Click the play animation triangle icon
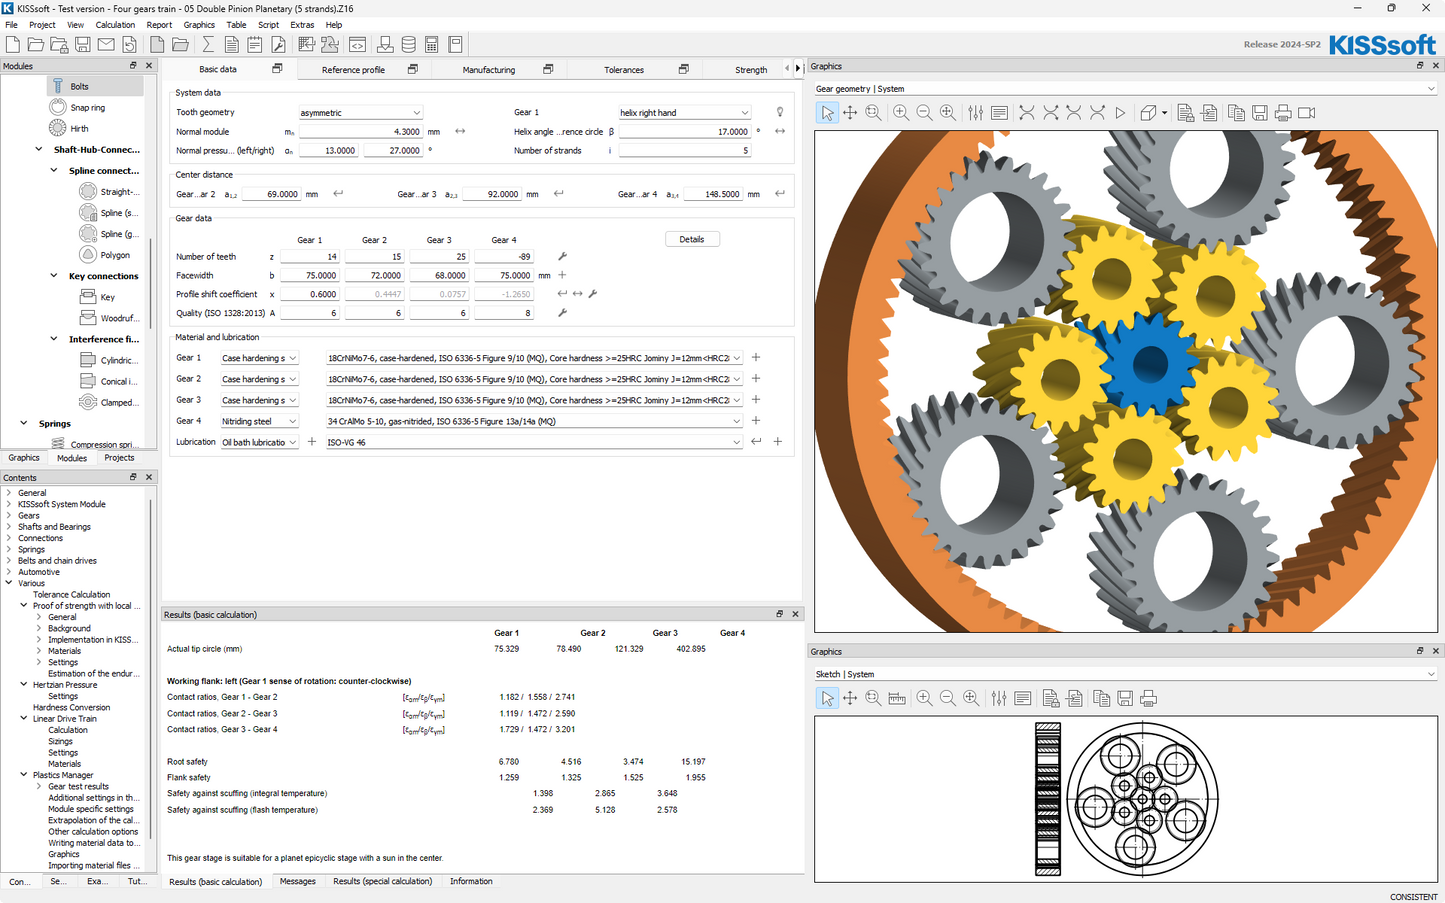This screenshot has height=903, width=1445. point(1120,113)
